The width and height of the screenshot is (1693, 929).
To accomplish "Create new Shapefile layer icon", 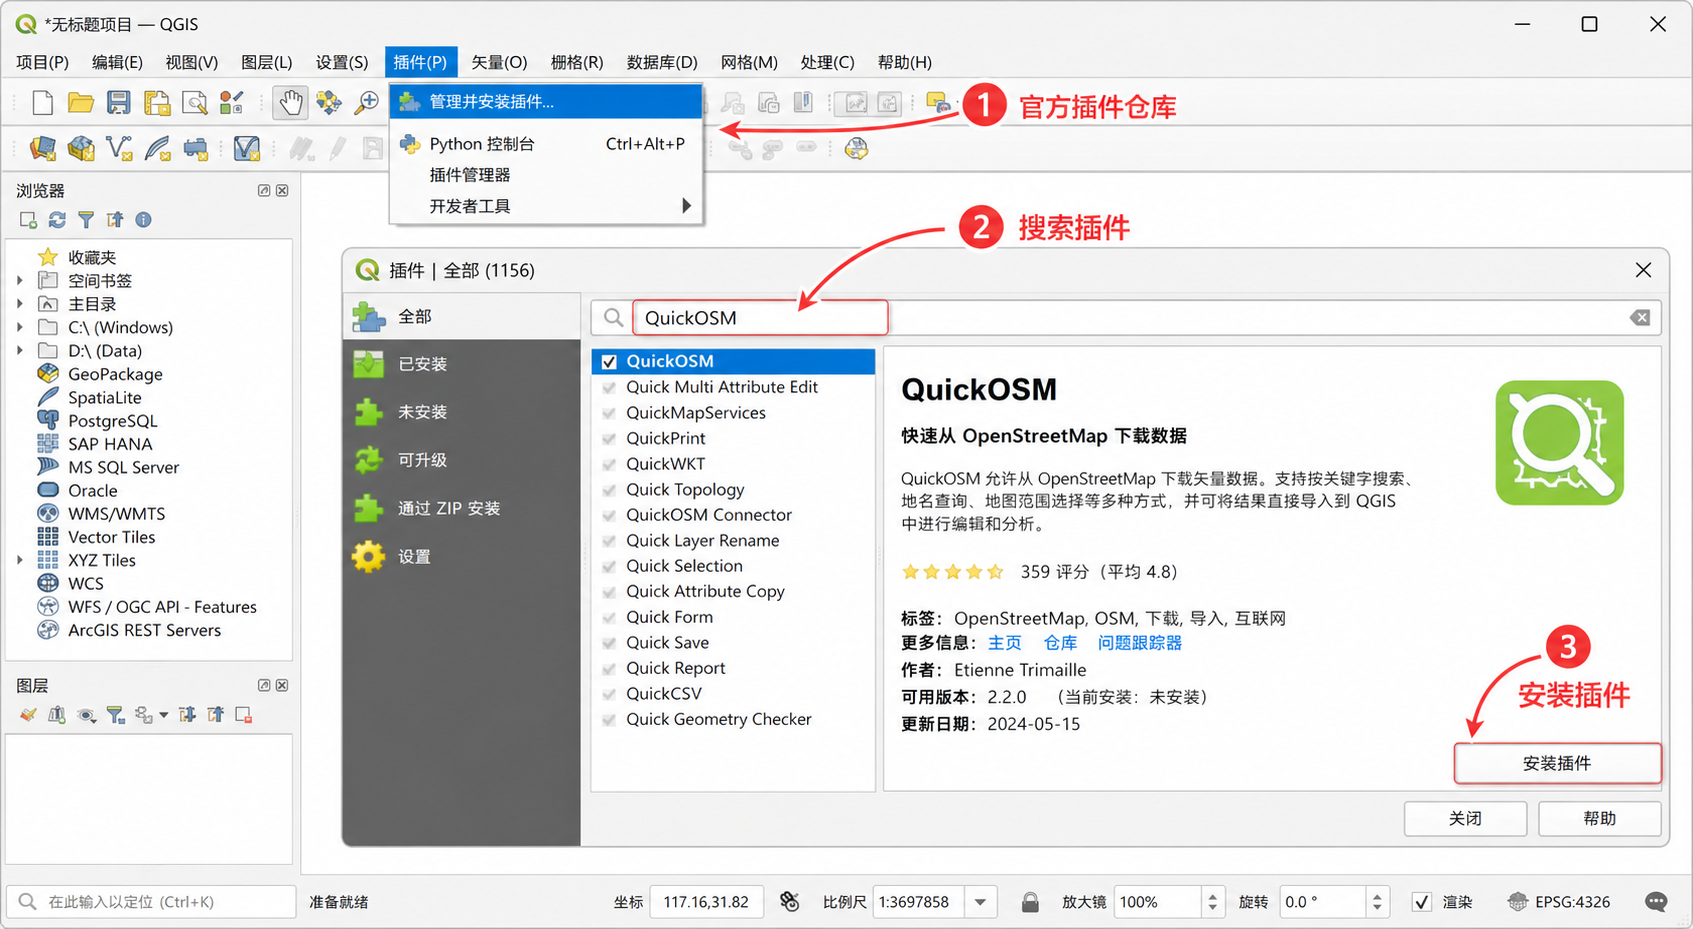I will [120, 149].
